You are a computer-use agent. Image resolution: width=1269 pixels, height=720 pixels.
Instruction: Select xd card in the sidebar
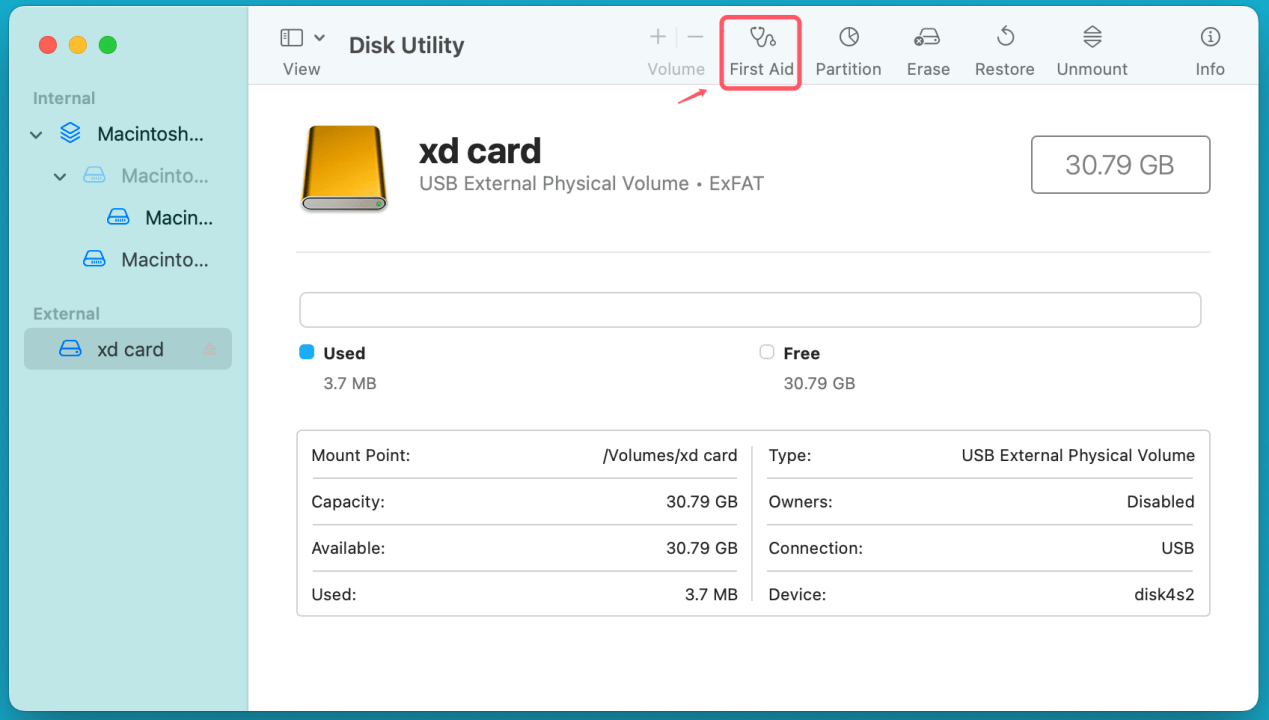(x=129, y=350)
